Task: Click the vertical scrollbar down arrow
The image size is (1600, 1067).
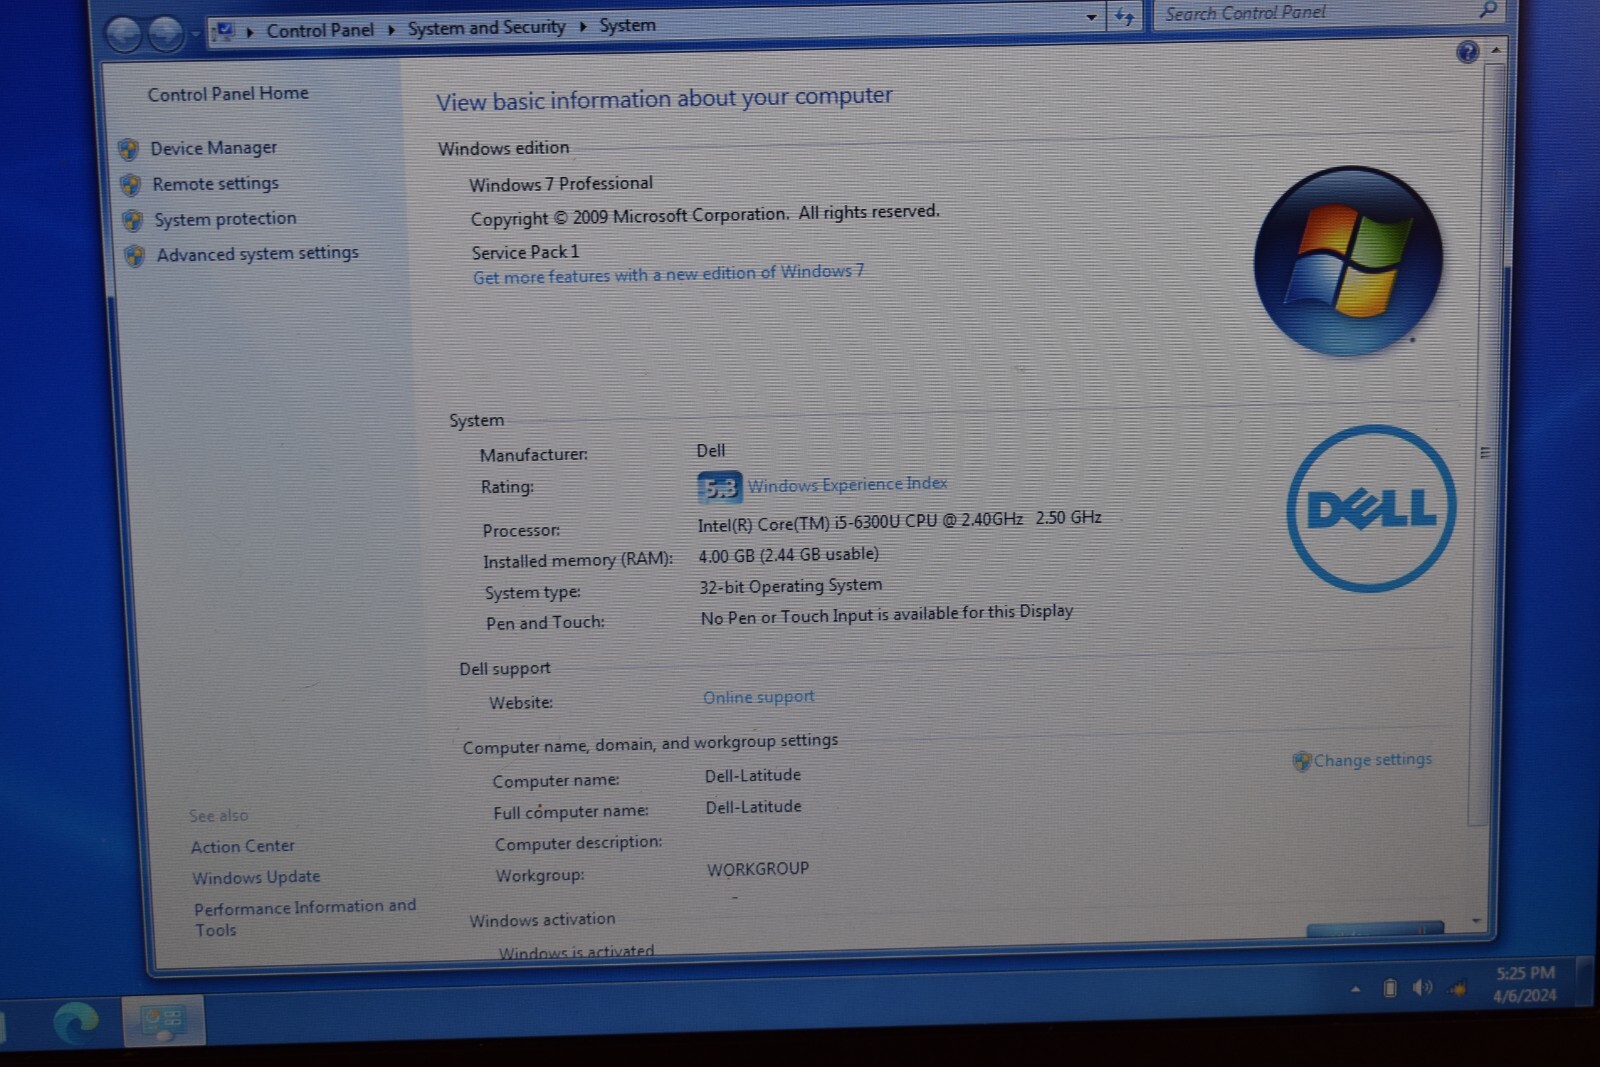Action: (1476, 920)
